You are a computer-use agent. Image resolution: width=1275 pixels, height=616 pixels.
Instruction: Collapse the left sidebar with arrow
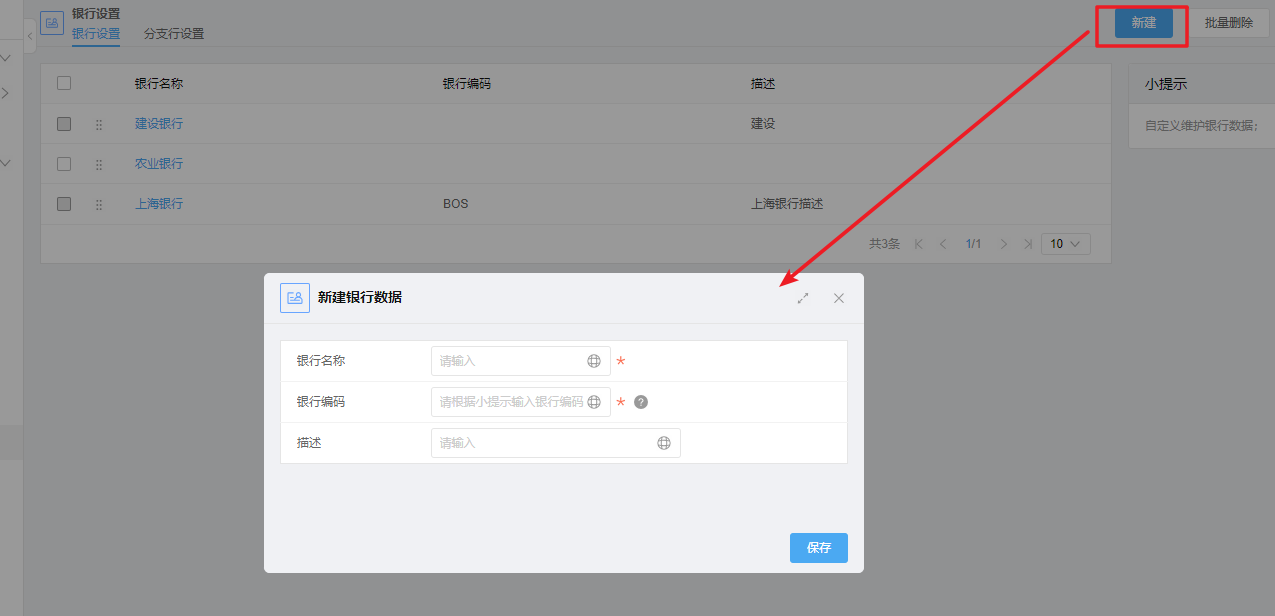30,36
